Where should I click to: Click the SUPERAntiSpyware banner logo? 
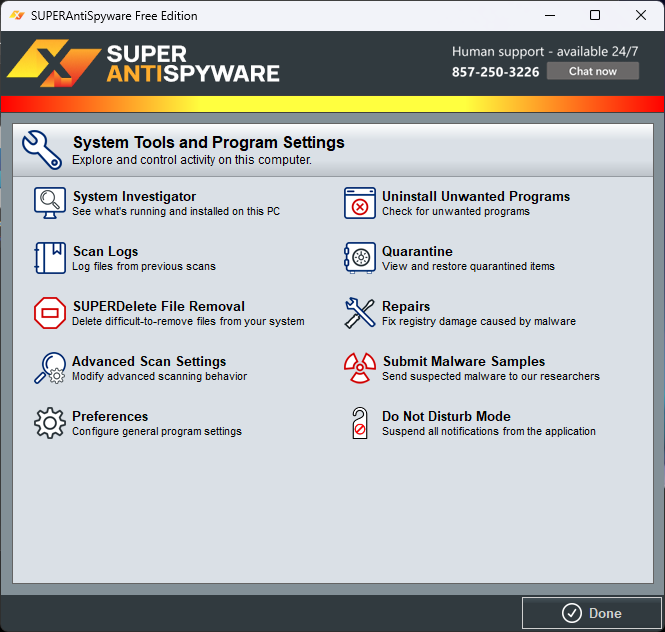[x=143, y=63]
